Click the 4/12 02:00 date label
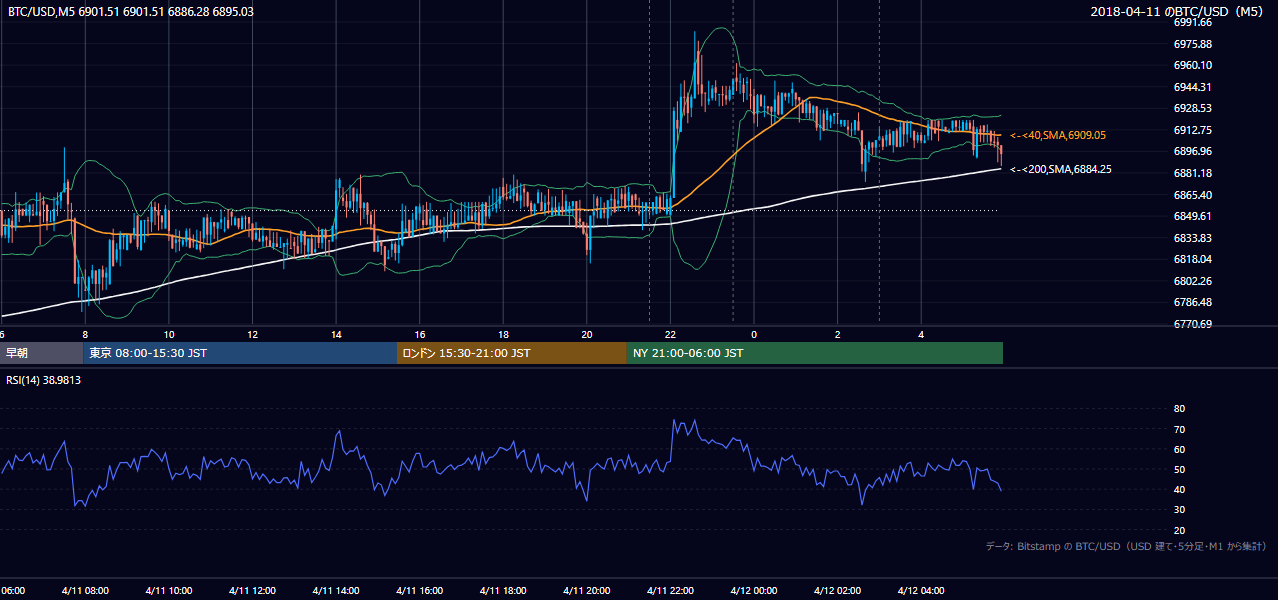 (x=837, y=591)
